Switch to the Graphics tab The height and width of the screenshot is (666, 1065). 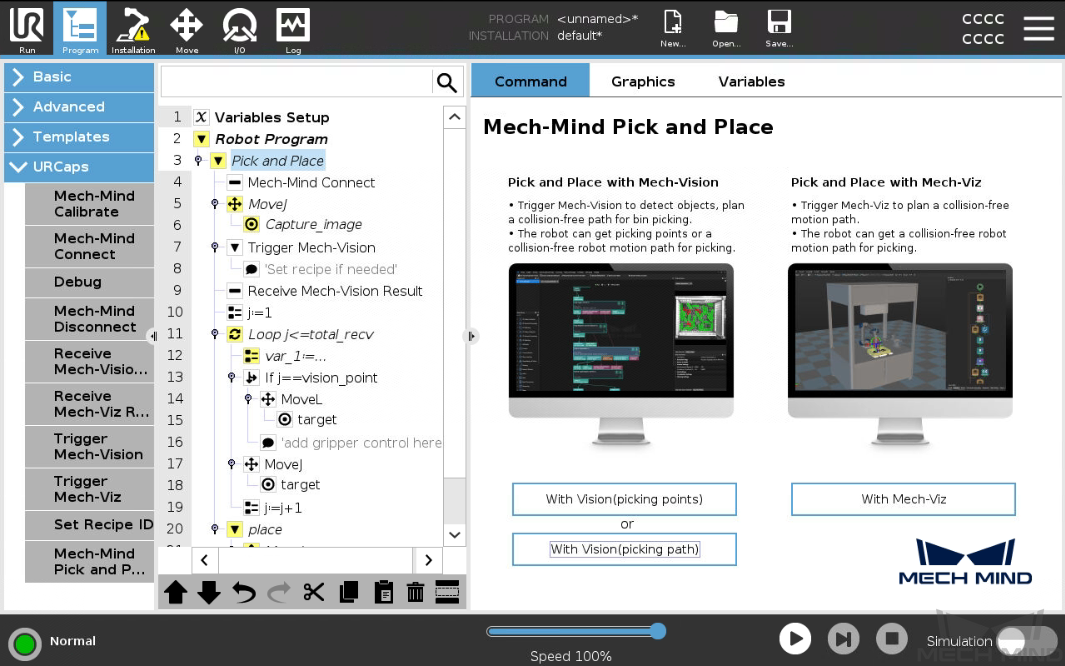click(x=643, y=81)
